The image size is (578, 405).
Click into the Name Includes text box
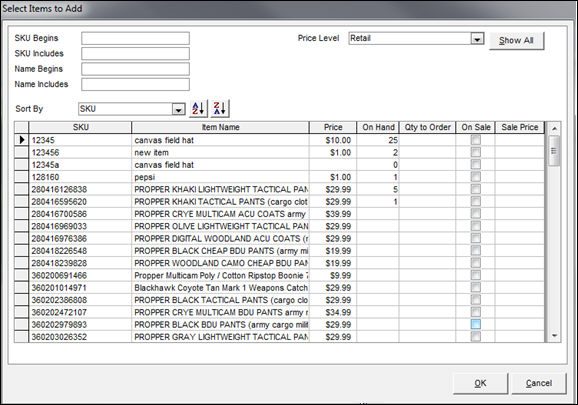(135, 84)
